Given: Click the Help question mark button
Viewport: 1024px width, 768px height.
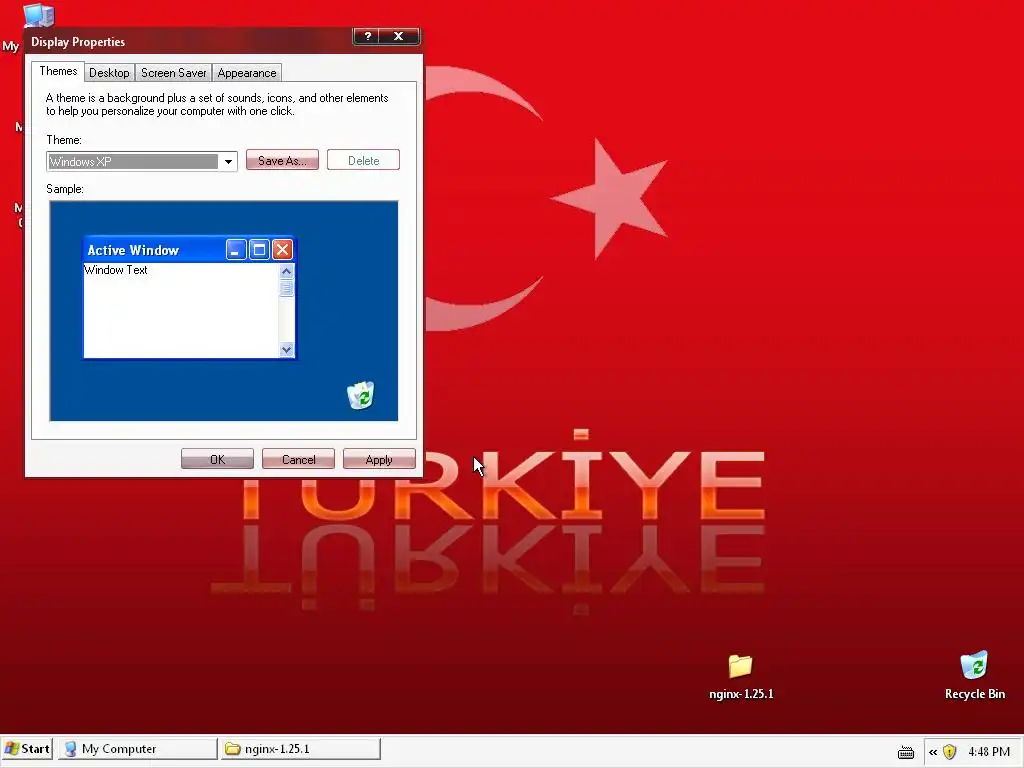Looking at the screenshot, I should pos(368,36).
